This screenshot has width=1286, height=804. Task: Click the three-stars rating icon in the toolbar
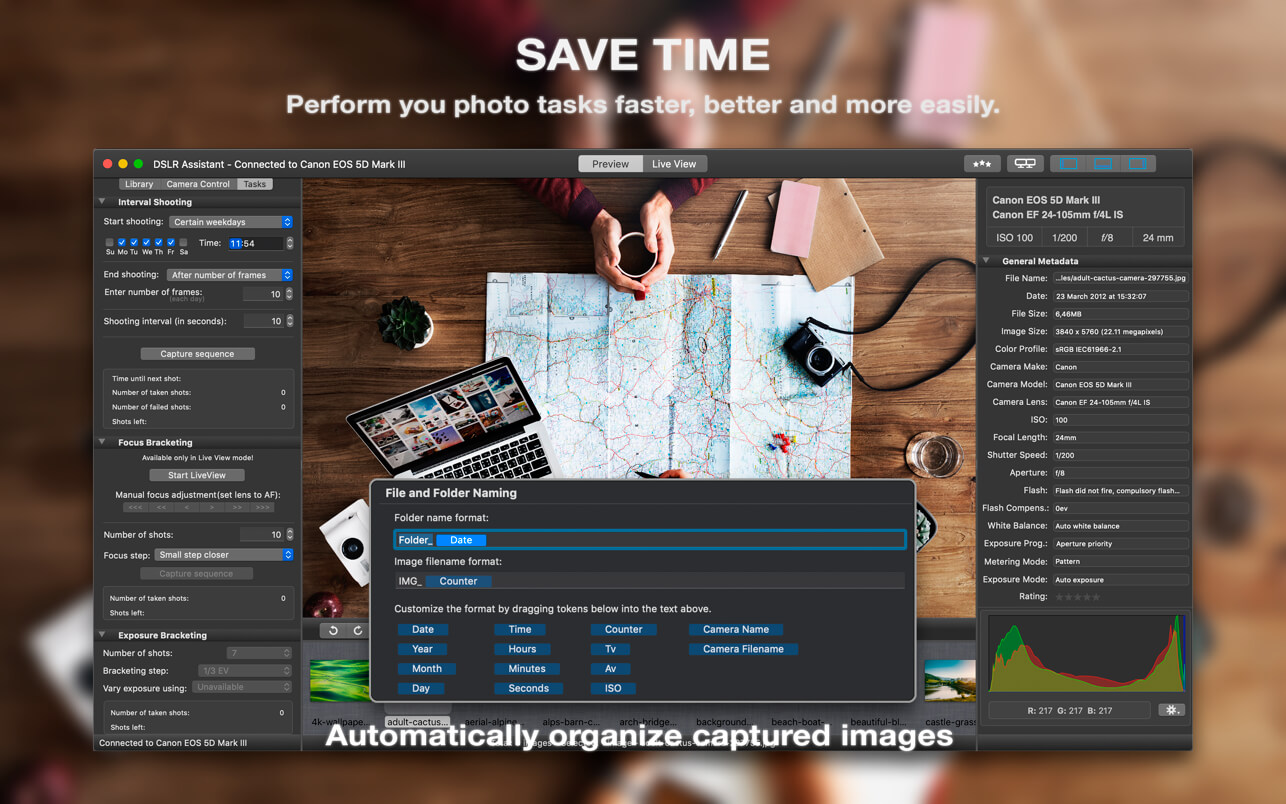tap(981, 163)
